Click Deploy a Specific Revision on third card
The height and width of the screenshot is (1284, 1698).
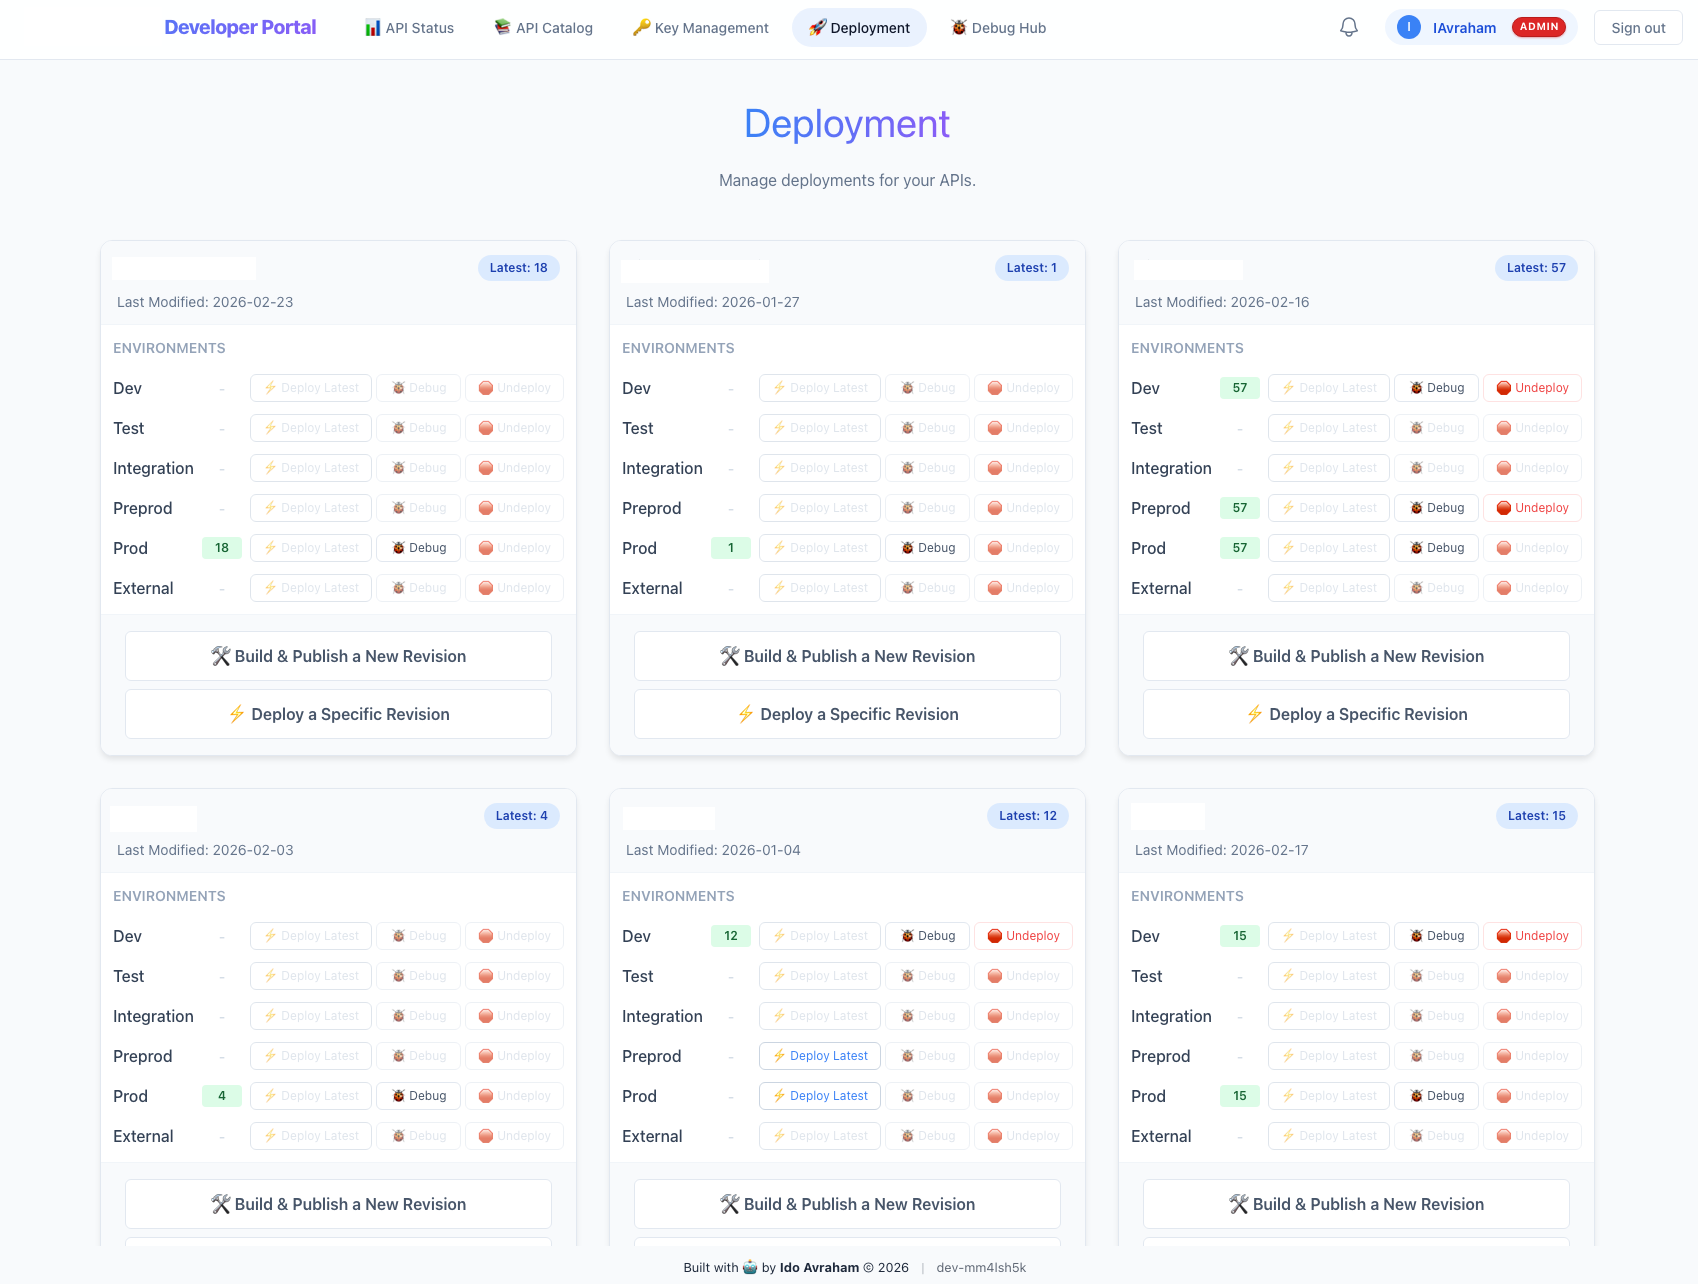coord(1355,713)
